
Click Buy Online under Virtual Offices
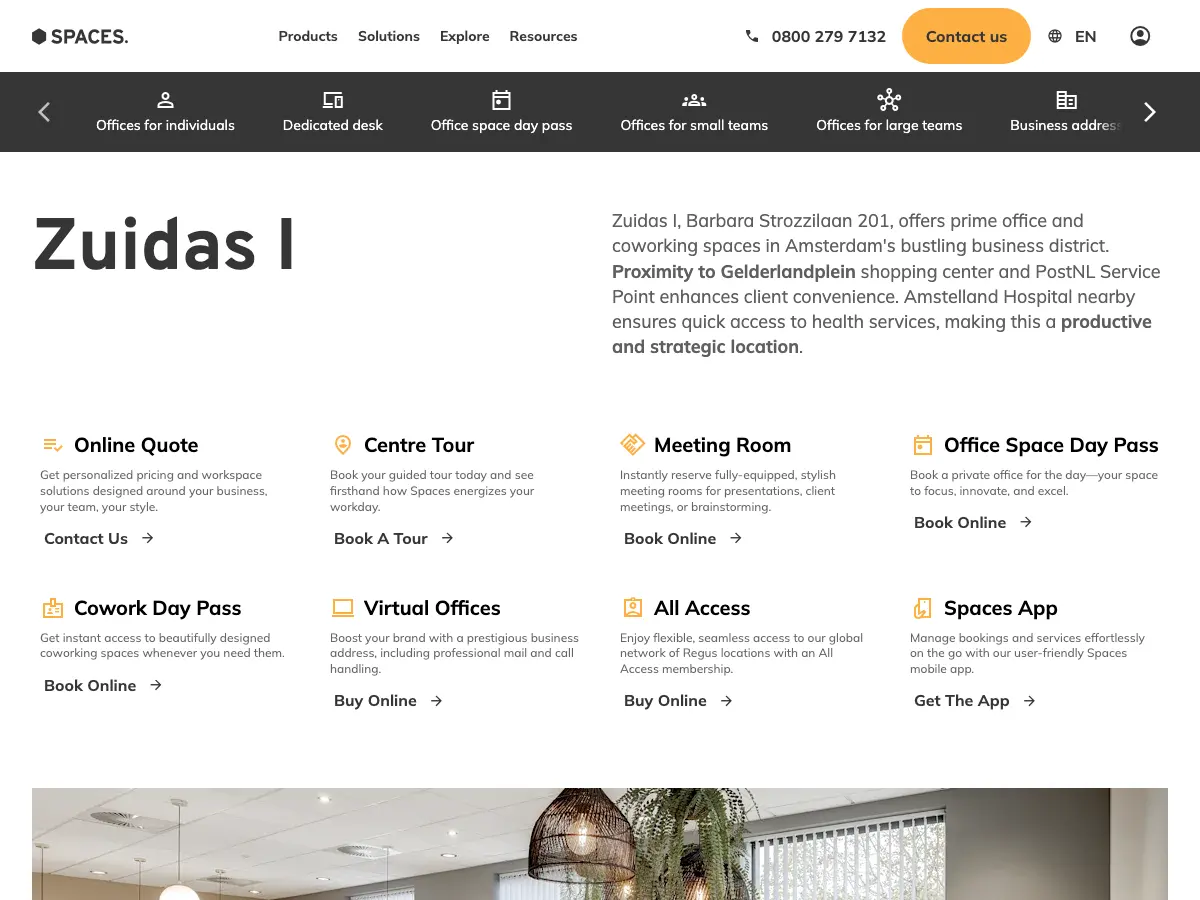click(375, 701)
